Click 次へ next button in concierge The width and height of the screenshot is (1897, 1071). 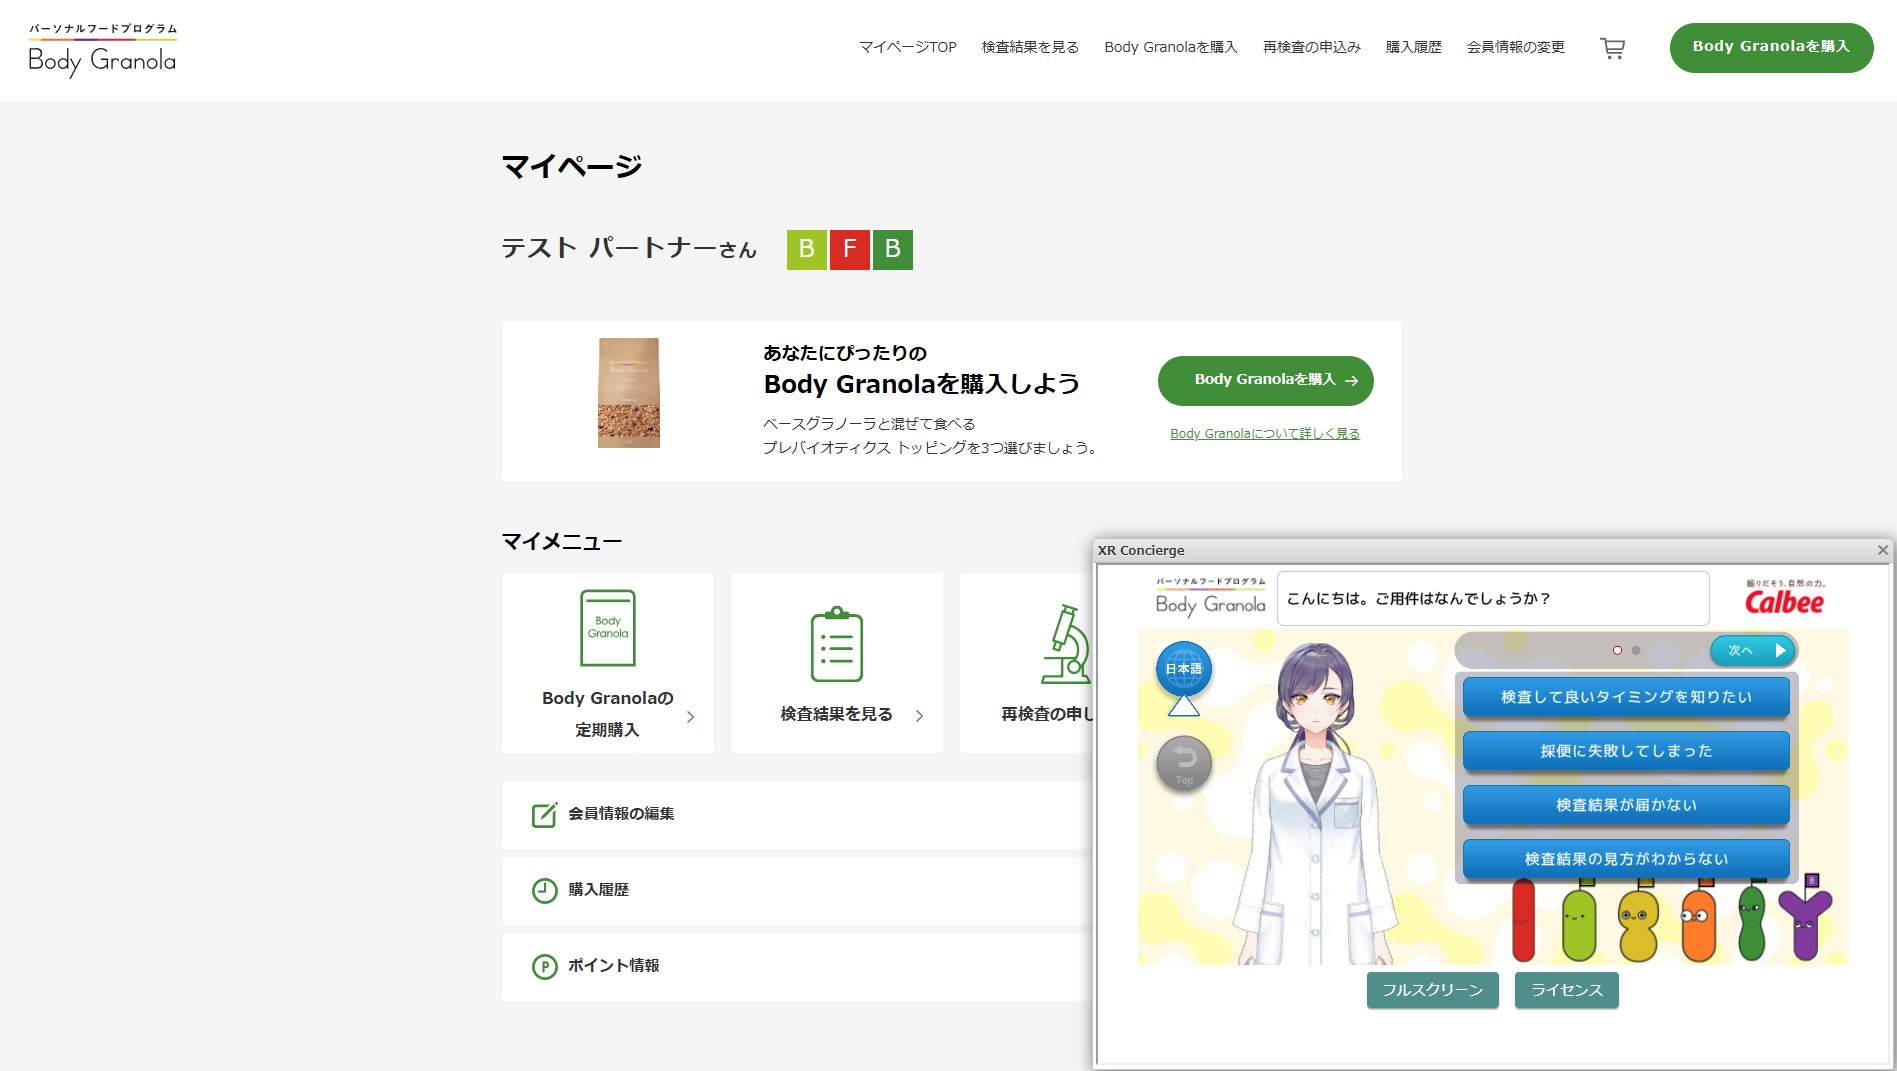1754,650
